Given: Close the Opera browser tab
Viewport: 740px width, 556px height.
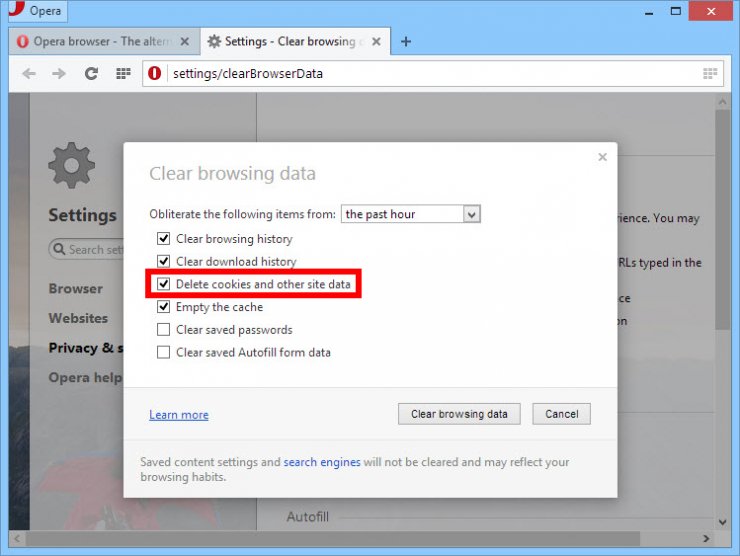Looking at the screenshot, I should (185, 42).
